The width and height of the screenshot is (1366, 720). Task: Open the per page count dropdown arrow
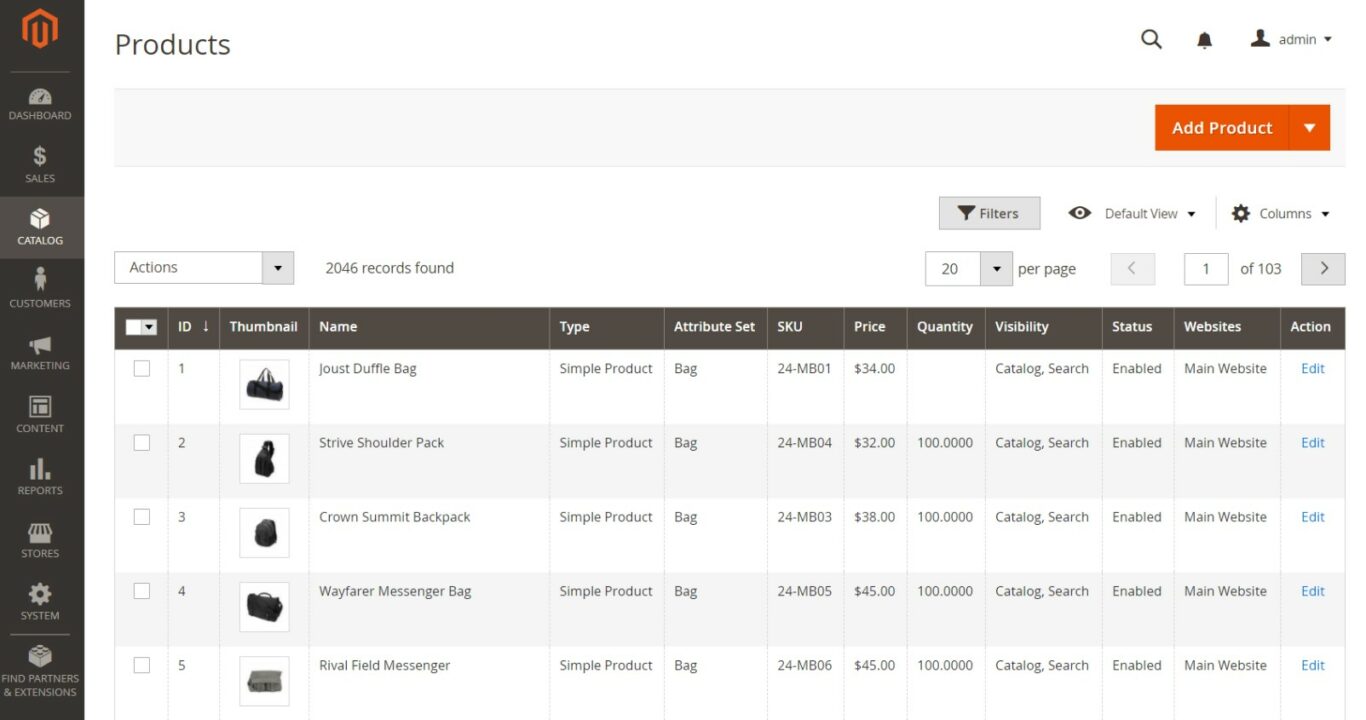click(x=996, y=268)
